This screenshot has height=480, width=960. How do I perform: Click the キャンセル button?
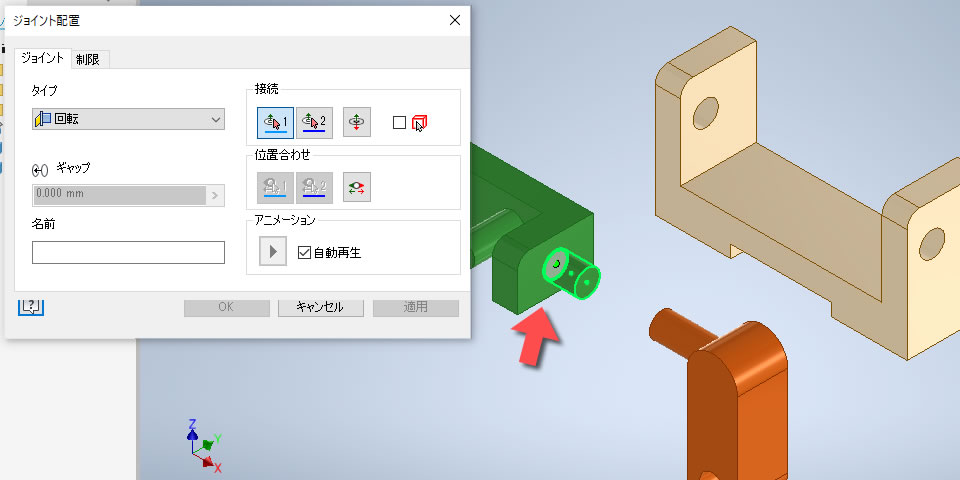point(321,307)
